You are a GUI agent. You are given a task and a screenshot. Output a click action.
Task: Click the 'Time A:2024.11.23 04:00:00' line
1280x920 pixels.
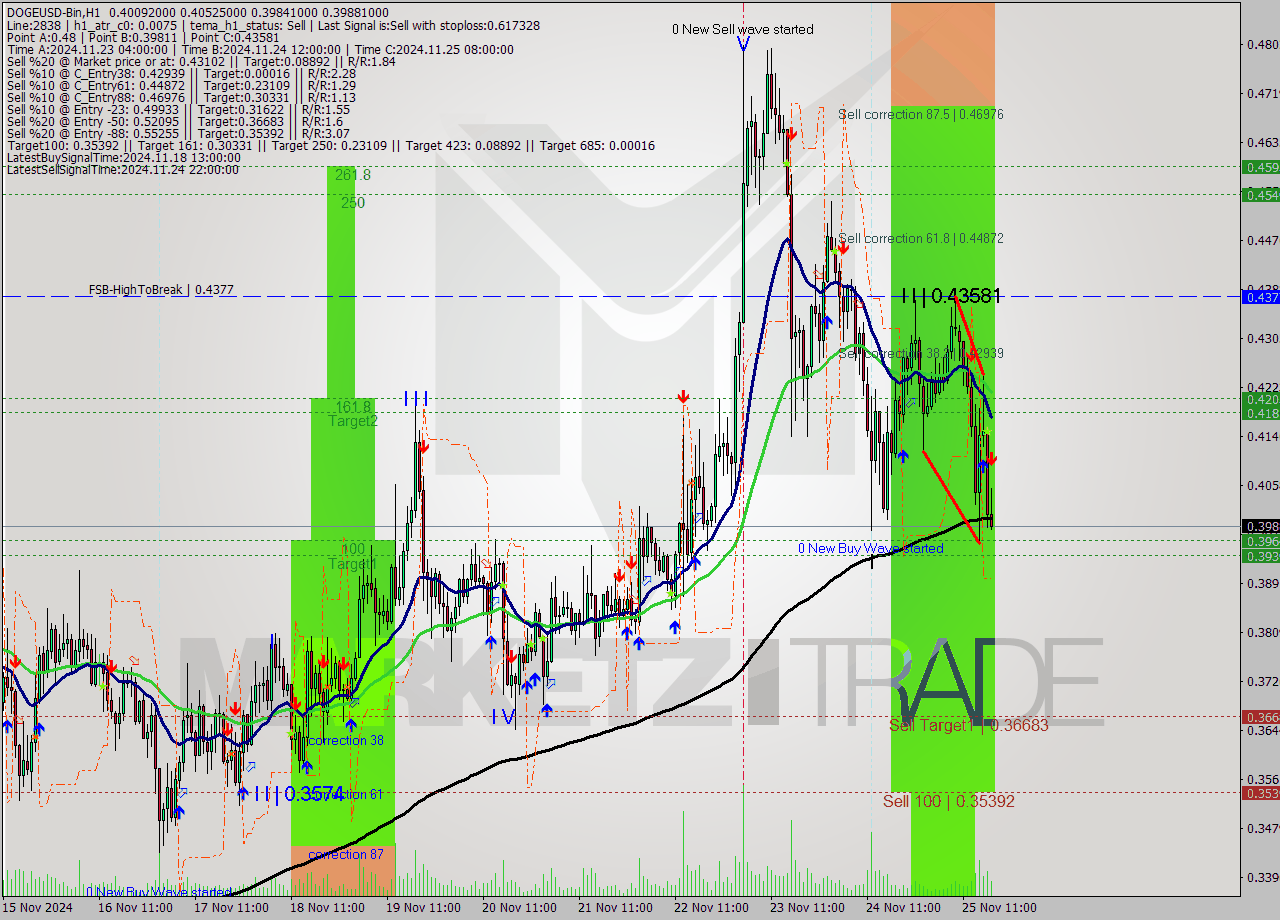click(x=260, y=49)
